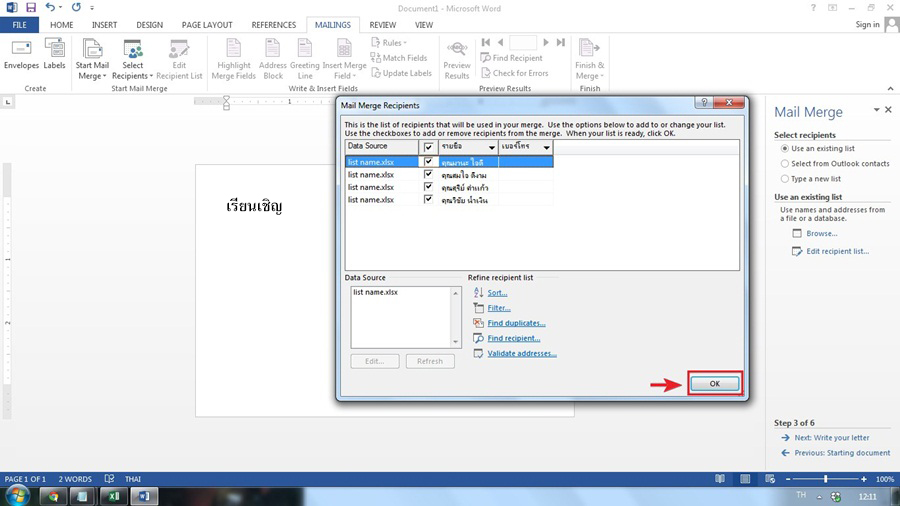Click Edit recipient list... in pane
Screen dimensions: 900x506
(x=837, y=251)
